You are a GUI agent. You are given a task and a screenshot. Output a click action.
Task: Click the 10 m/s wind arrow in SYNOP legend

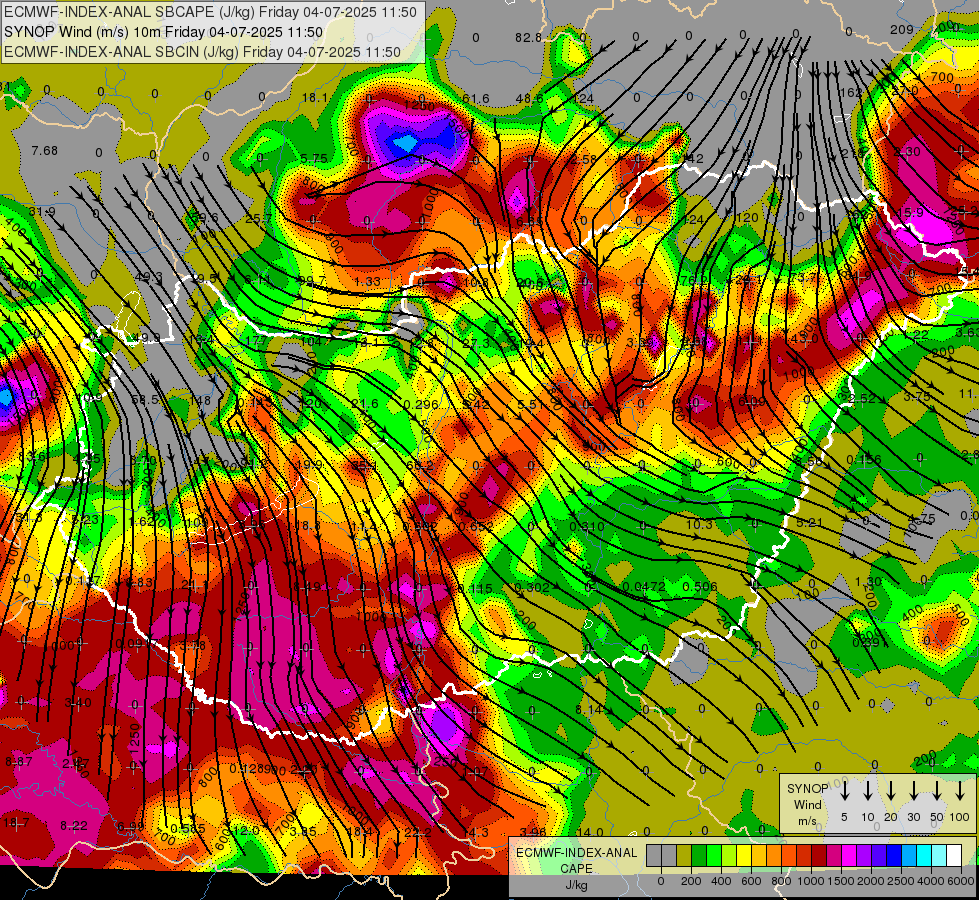(867, 790)
